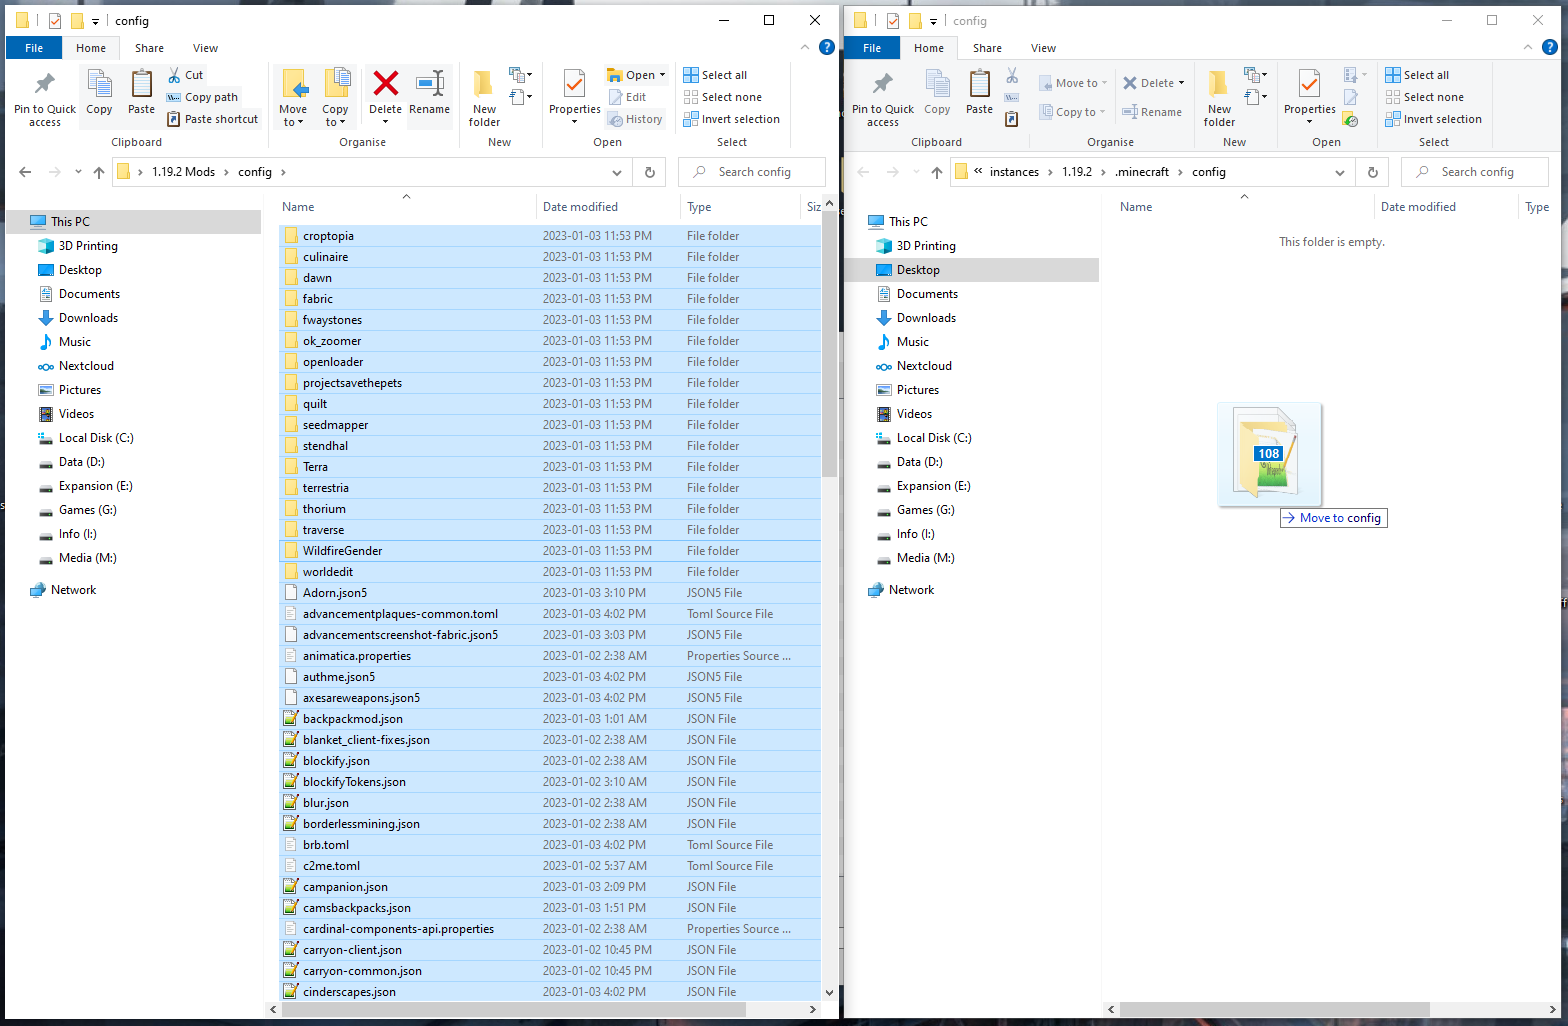Click the help question mark in left window
1568x1026 pixels.
tap(827, 47)
